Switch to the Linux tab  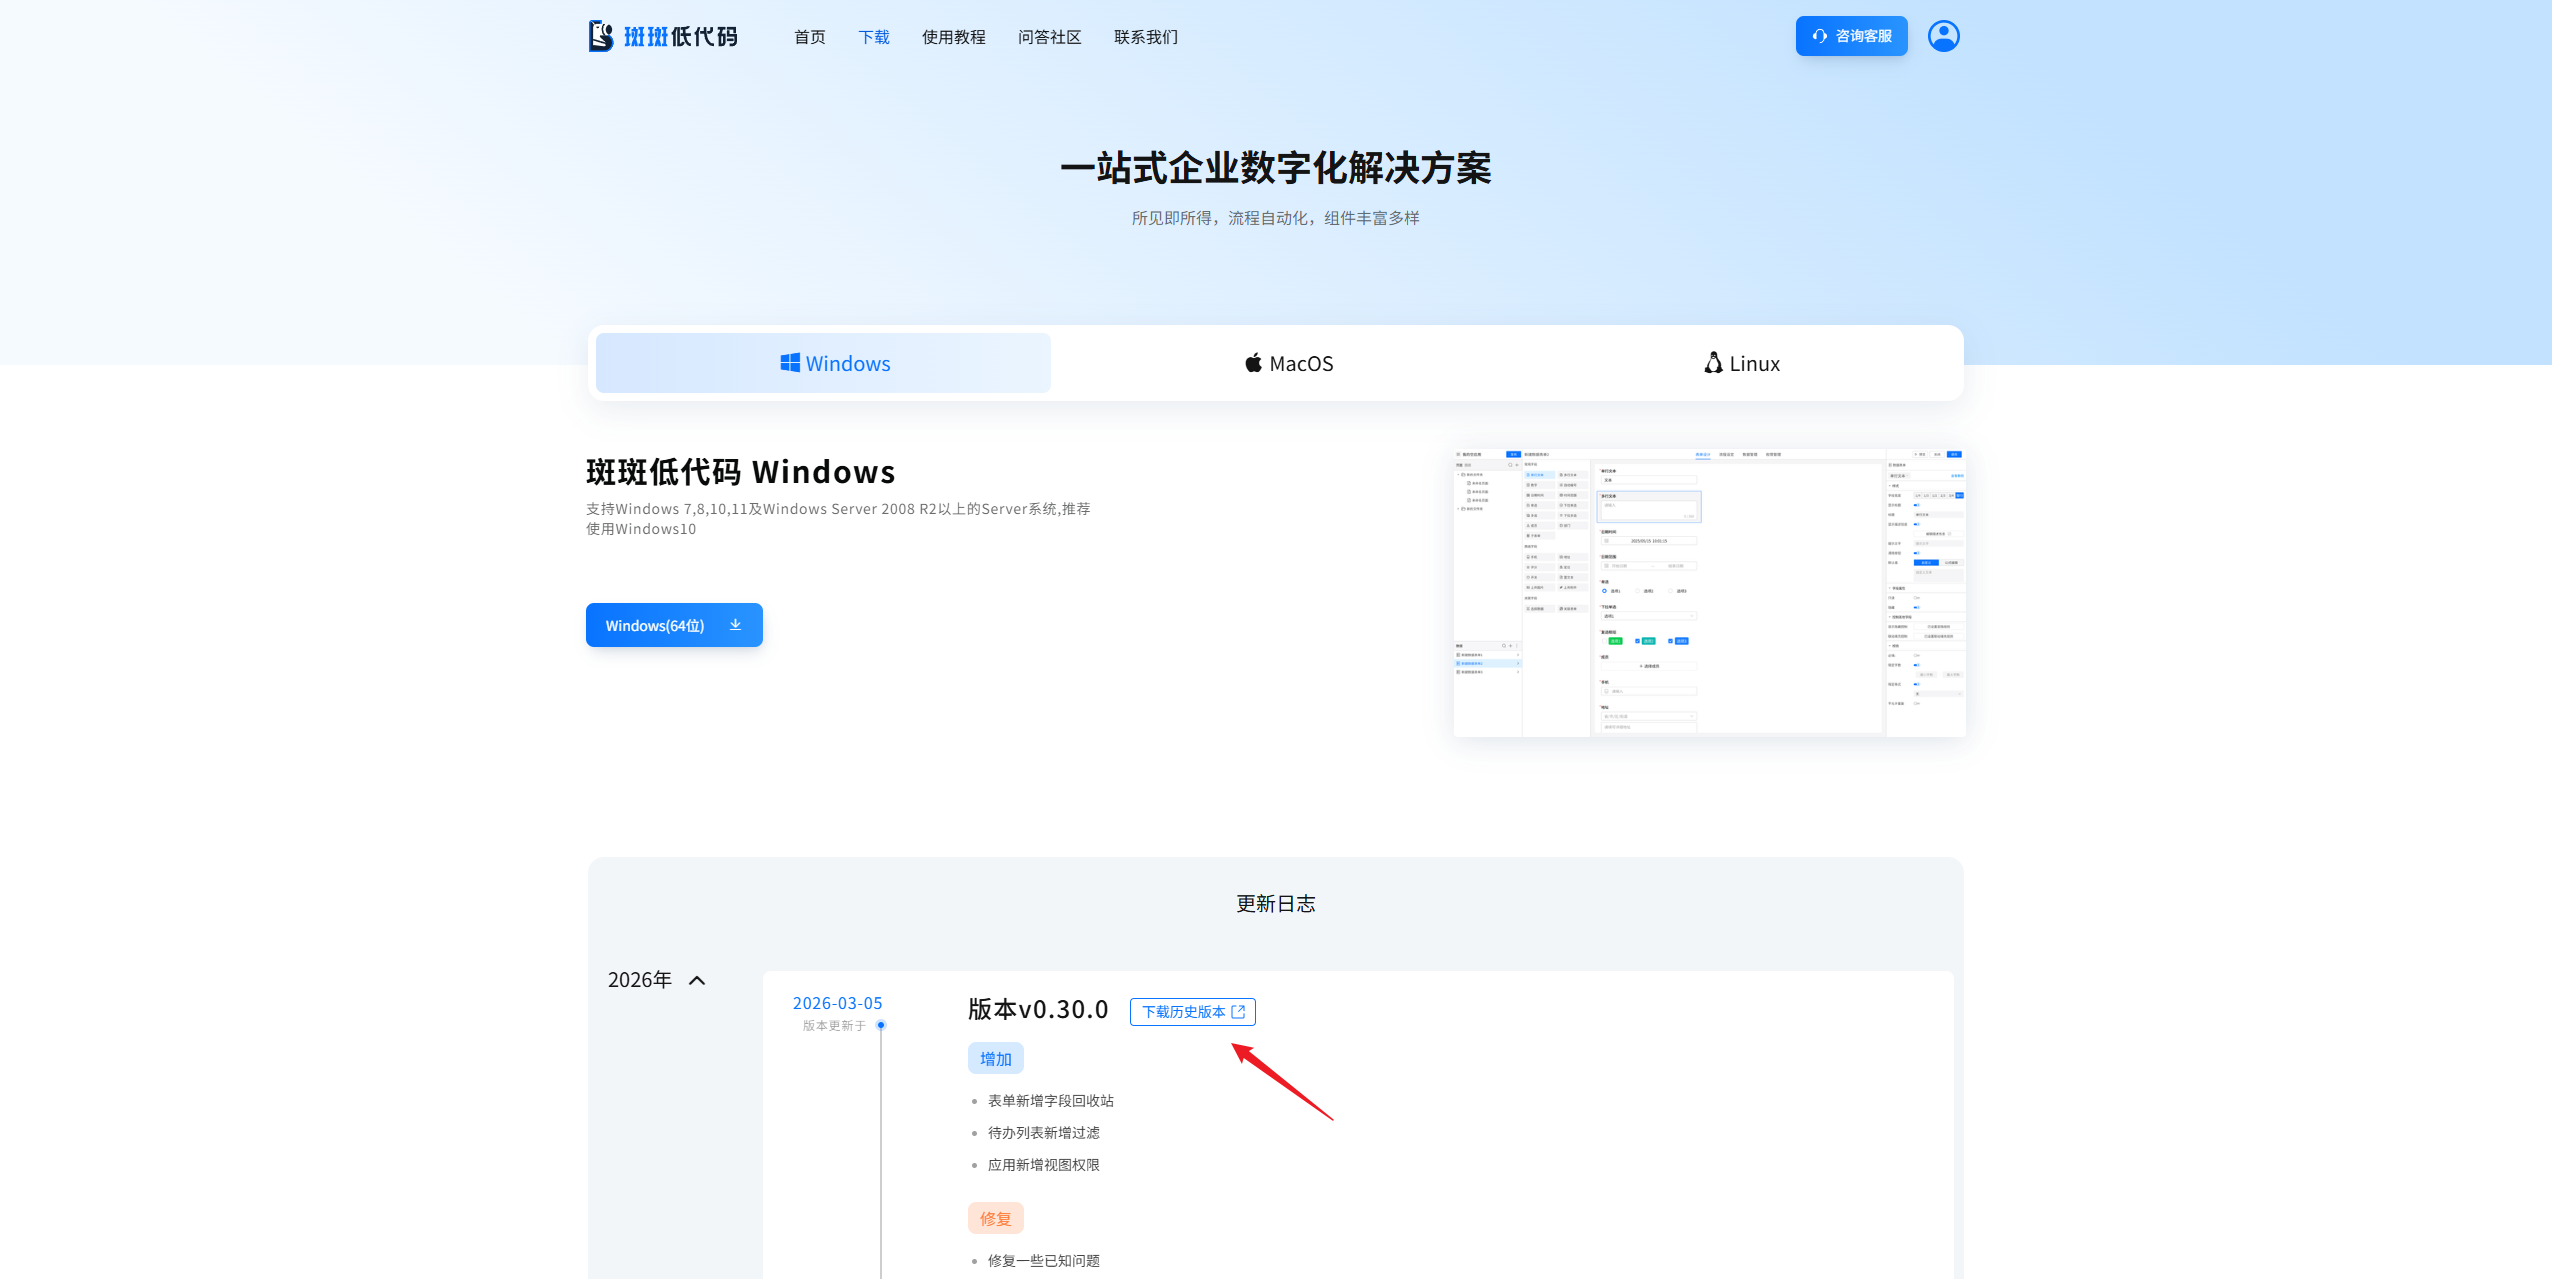[1742, 363]
